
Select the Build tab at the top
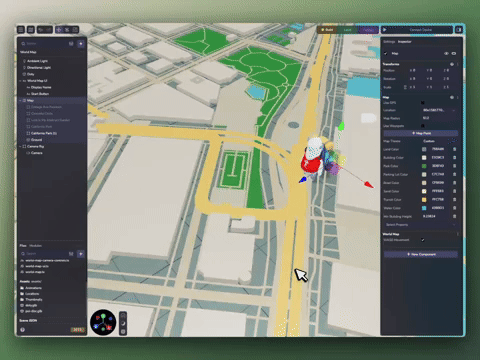pos(327,30)
